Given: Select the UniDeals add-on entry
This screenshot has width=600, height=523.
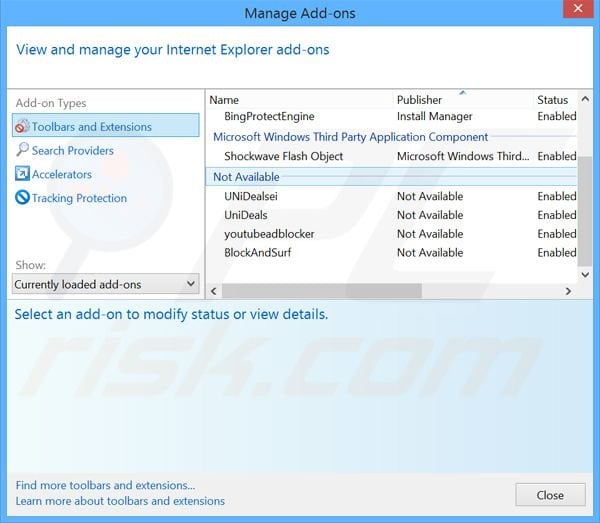Looking at the screenshot, I should (x=246, y=215).
